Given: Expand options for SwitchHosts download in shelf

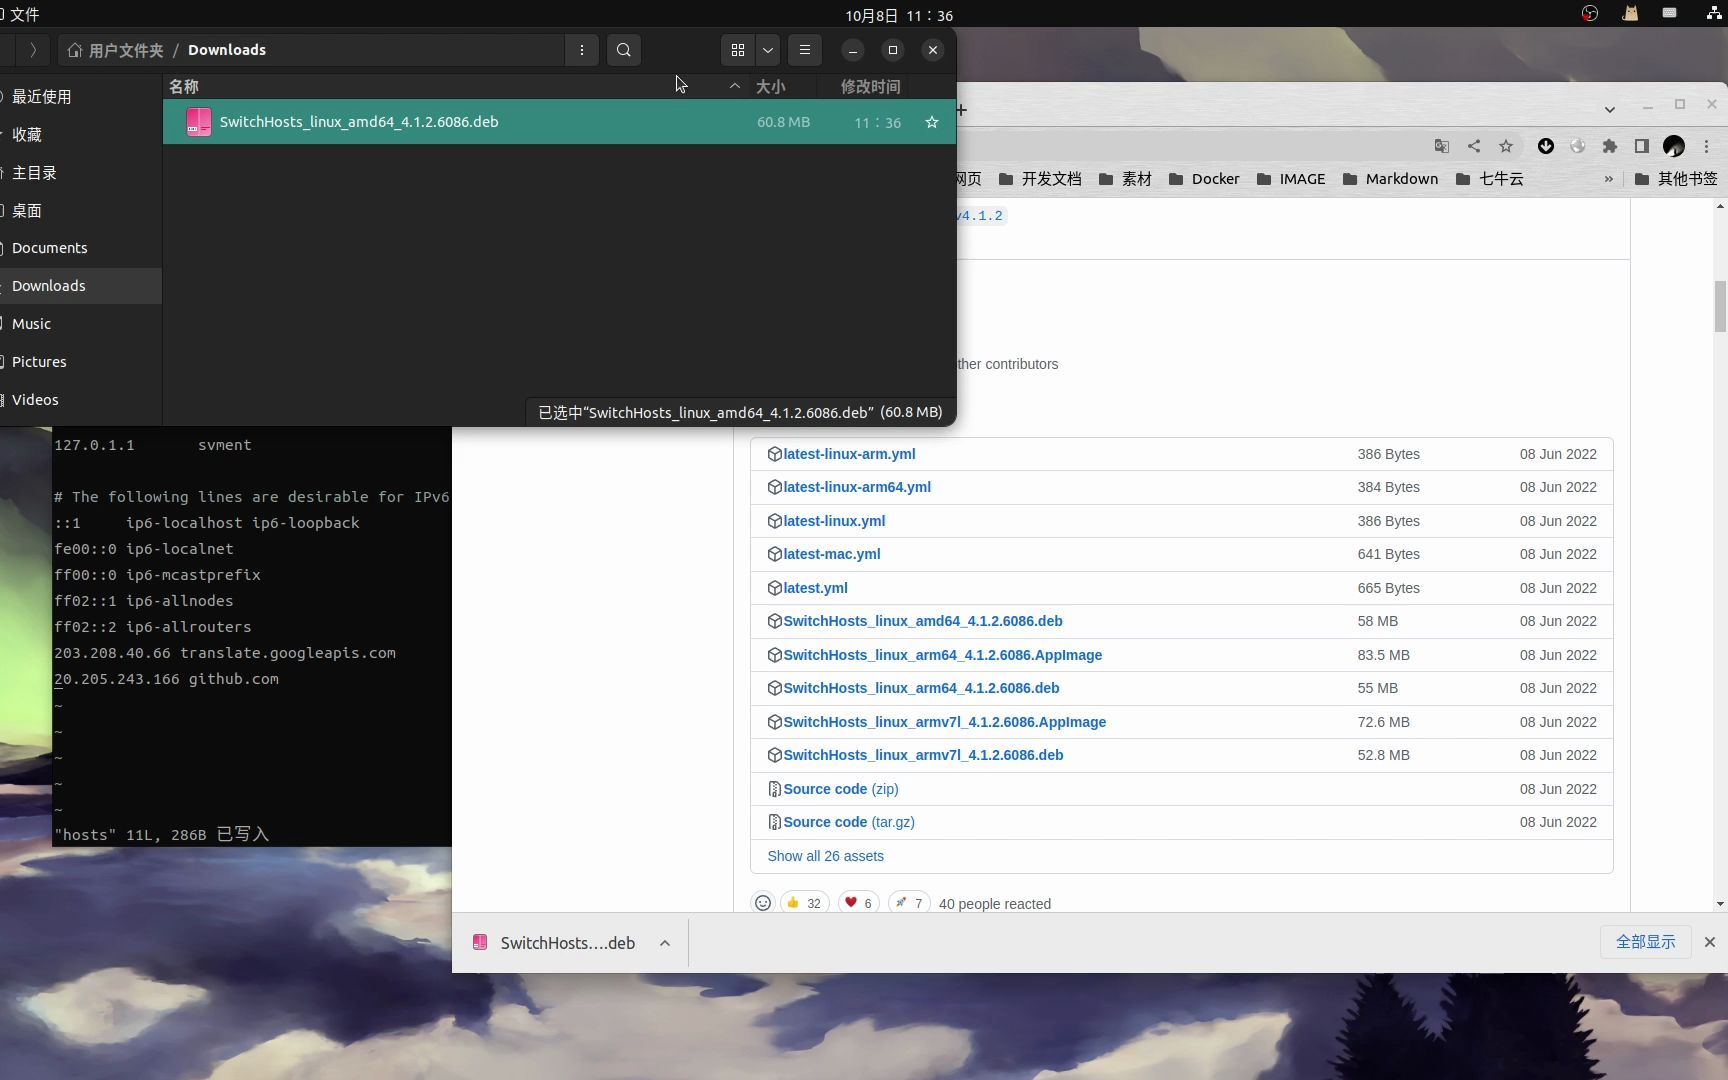Looking at the screenshot, I should (665, 943).
